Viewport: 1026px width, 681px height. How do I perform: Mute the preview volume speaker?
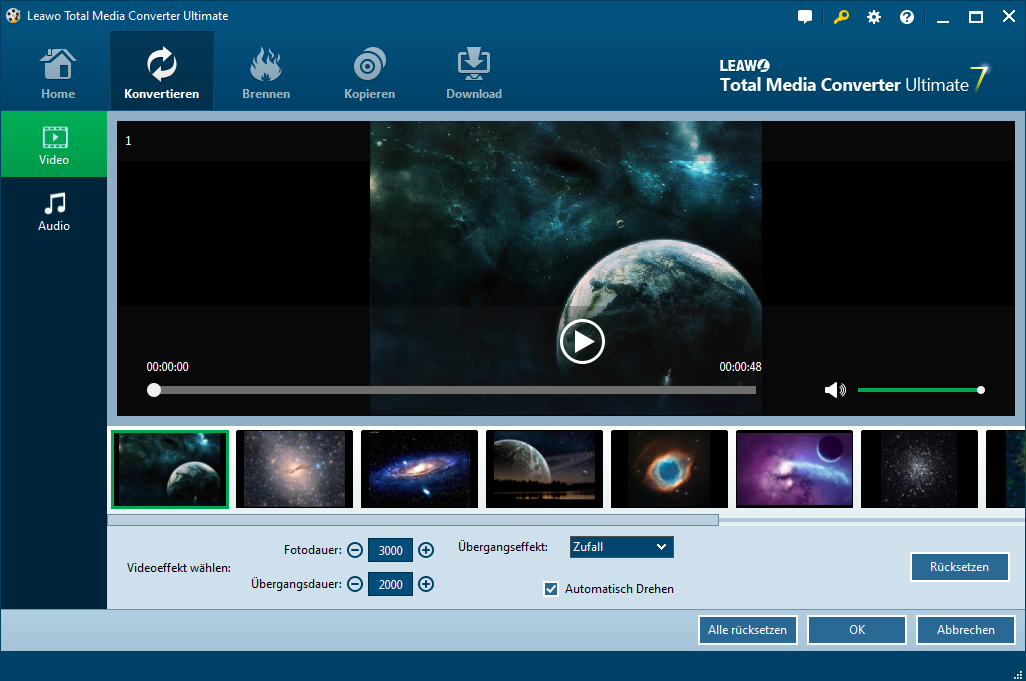coord(834,390)
